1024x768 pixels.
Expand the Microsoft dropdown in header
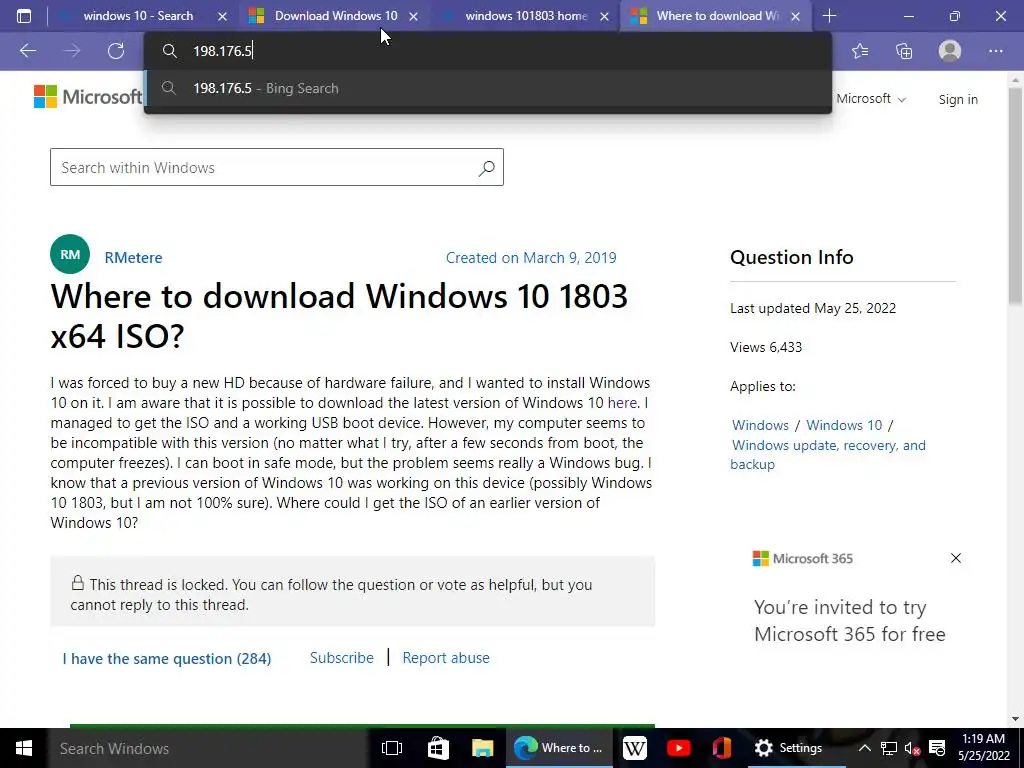871,99
